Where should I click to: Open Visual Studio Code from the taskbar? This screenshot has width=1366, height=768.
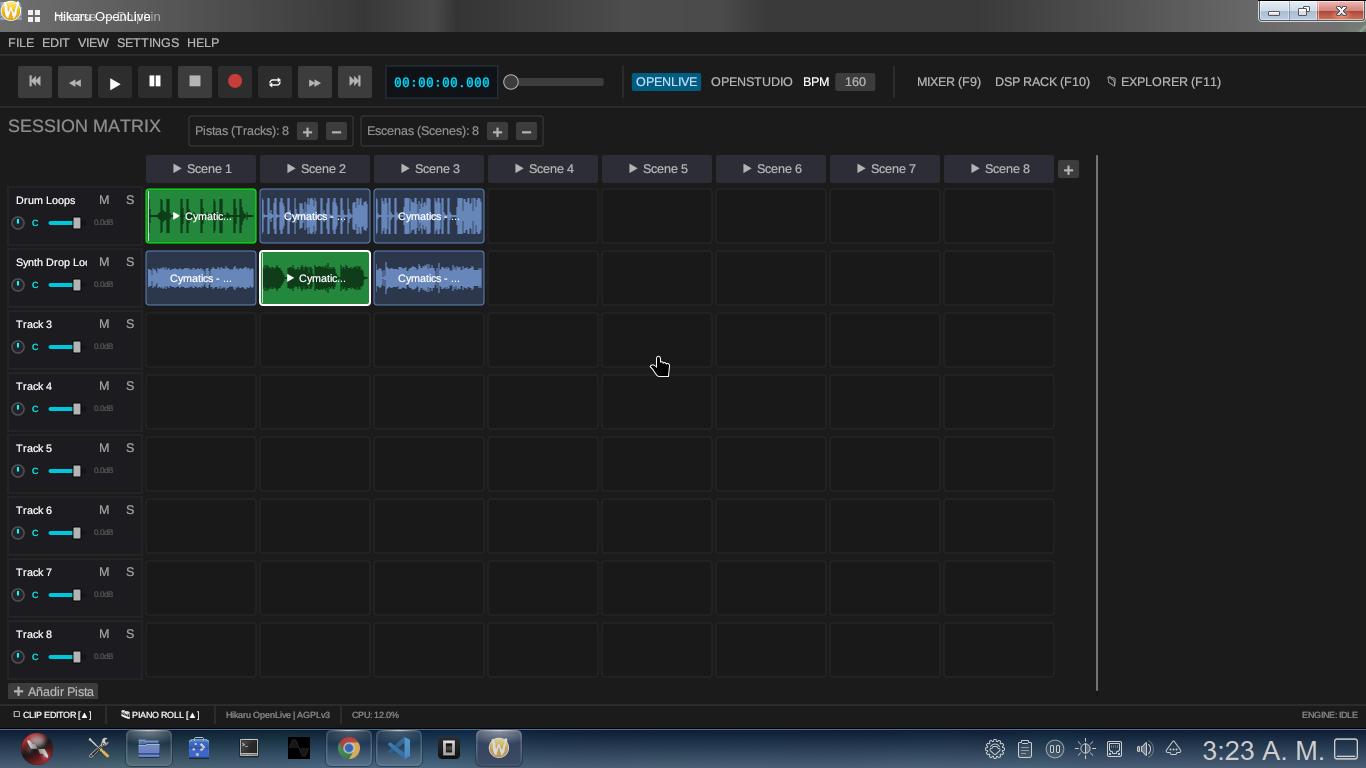pyautogui.click(x=399, y=748)
